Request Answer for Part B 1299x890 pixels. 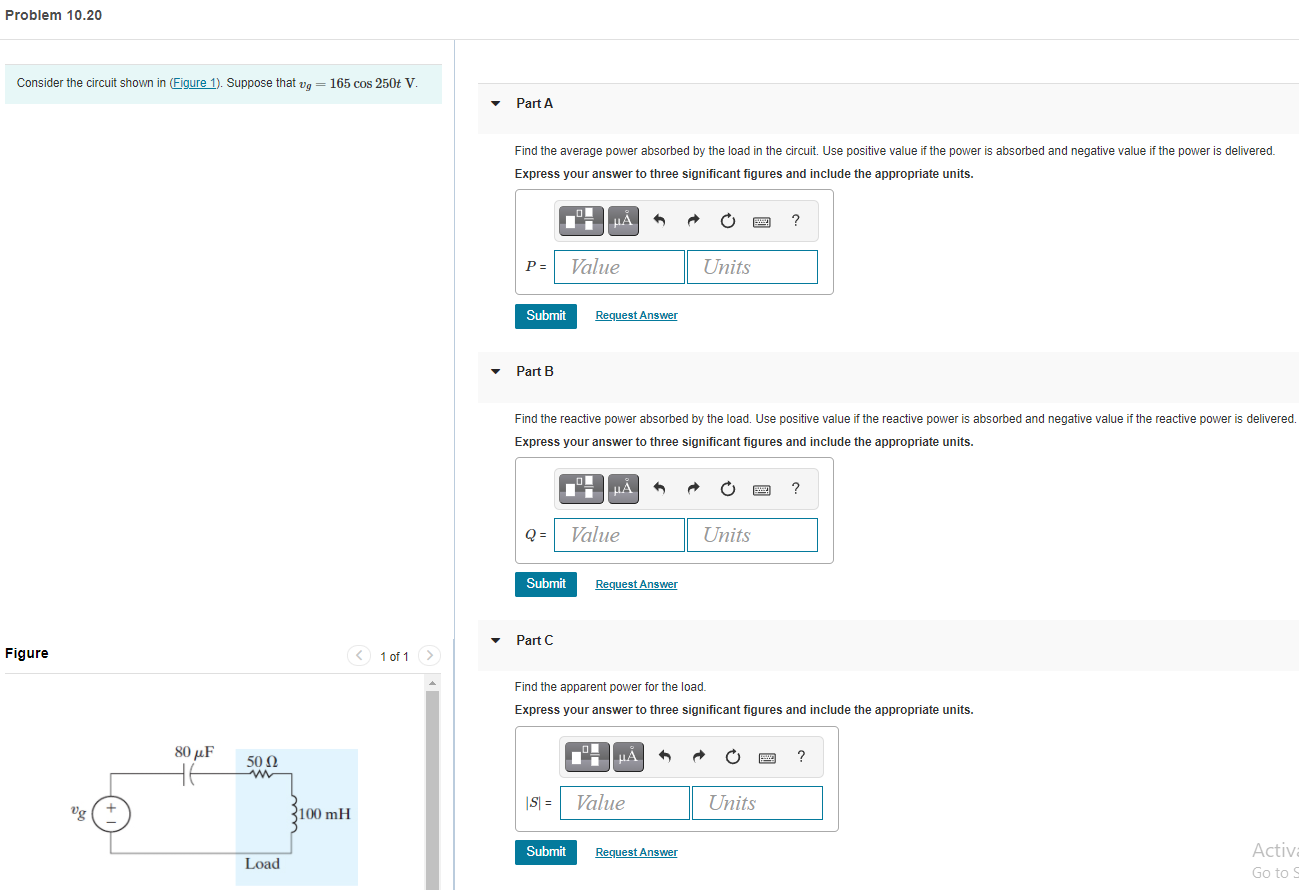point(636,585)
